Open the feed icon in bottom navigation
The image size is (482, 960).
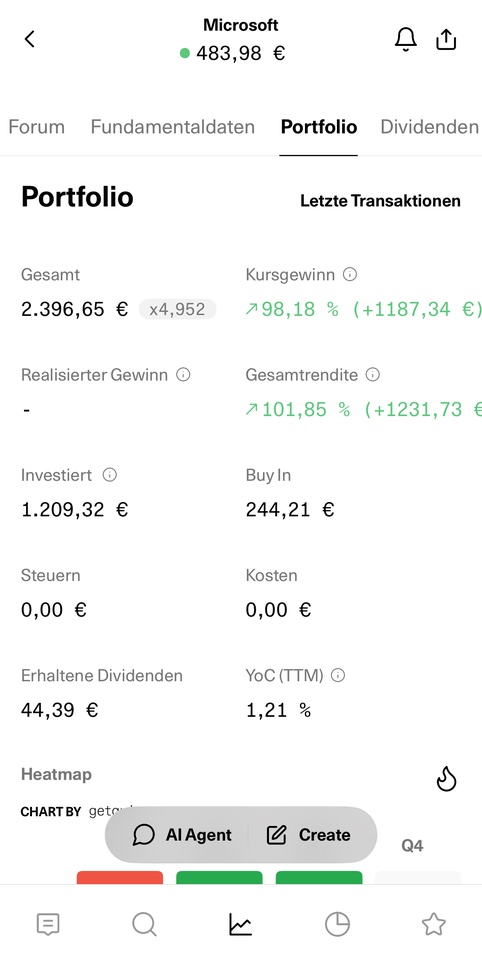pos(48,924)
